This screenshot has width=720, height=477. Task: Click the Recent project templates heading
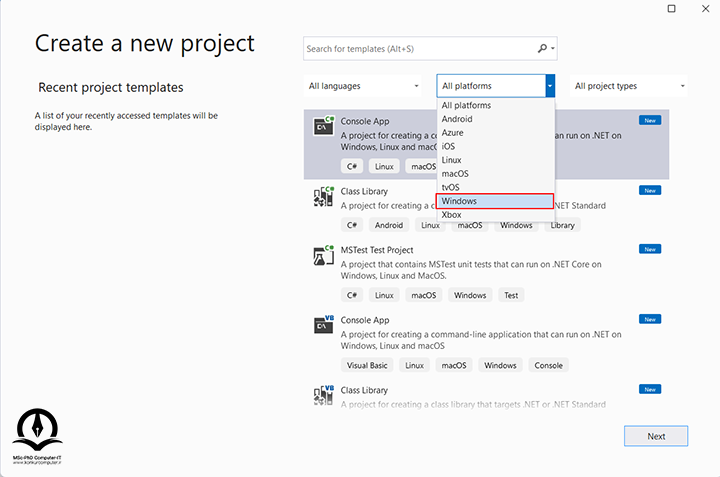tap(111, 87)
